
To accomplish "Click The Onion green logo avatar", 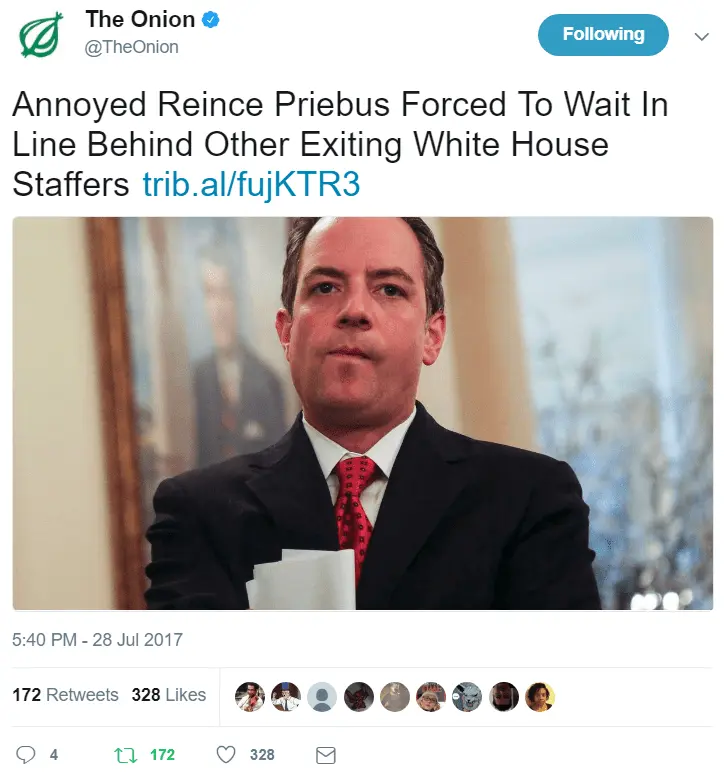I will pyautogui.click(x=41, y=35).
